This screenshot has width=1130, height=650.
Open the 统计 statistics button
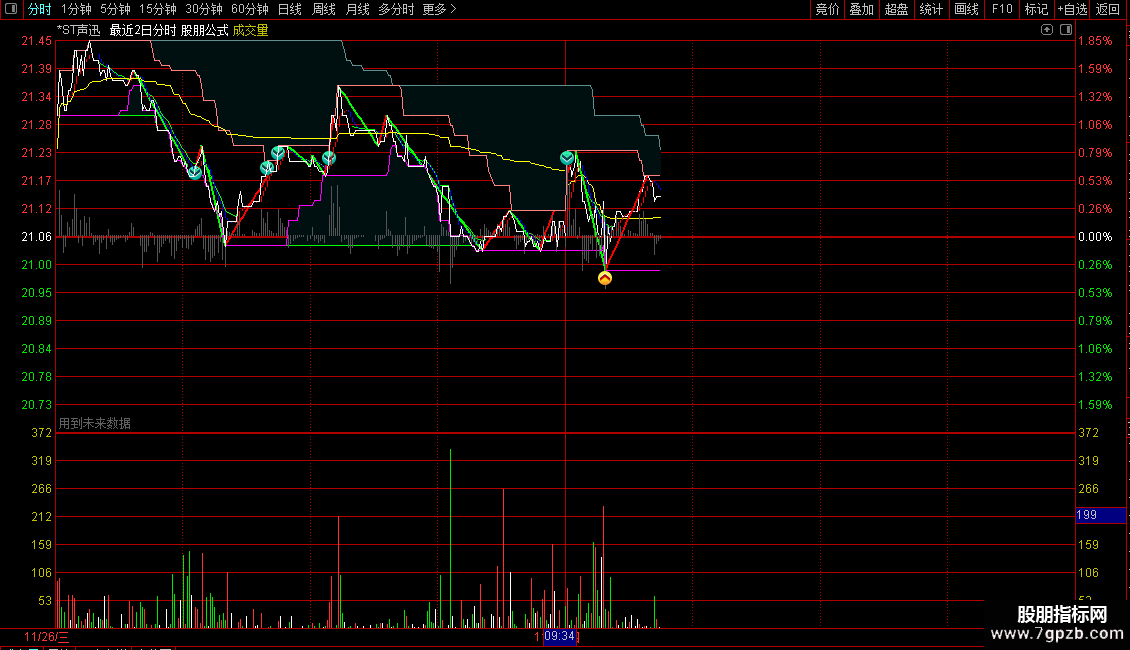coord(931,9)
